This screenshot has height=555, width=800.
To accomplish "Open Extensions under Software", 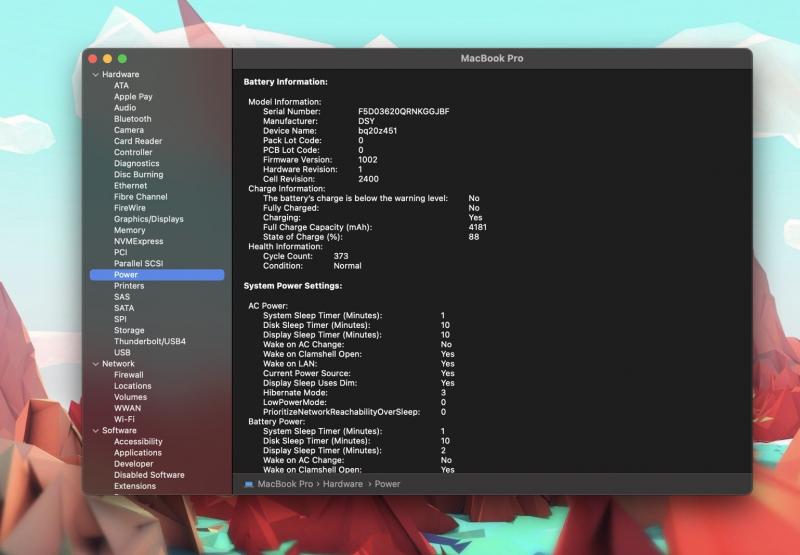I will pyautogui.click(x=135, y=486).
